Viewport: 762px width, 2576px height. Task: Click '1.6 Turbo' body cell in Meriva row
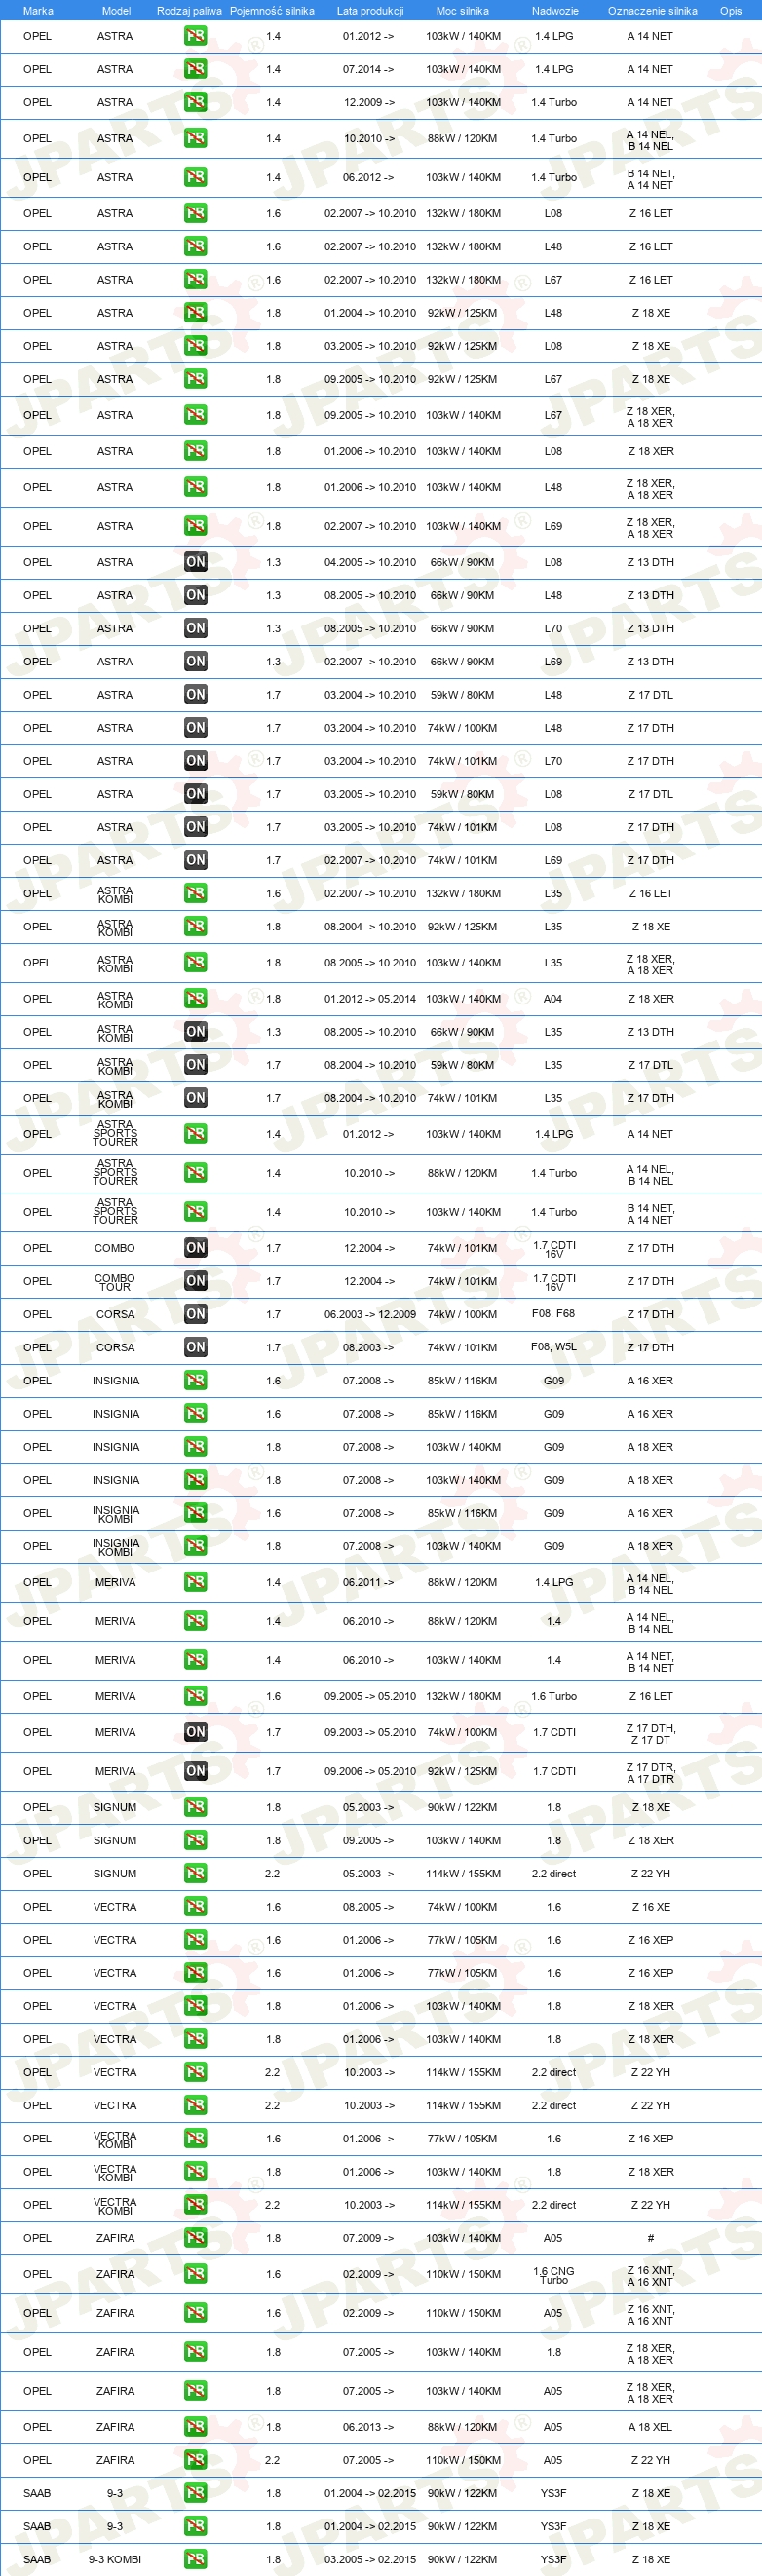[x=554, y=1697]
